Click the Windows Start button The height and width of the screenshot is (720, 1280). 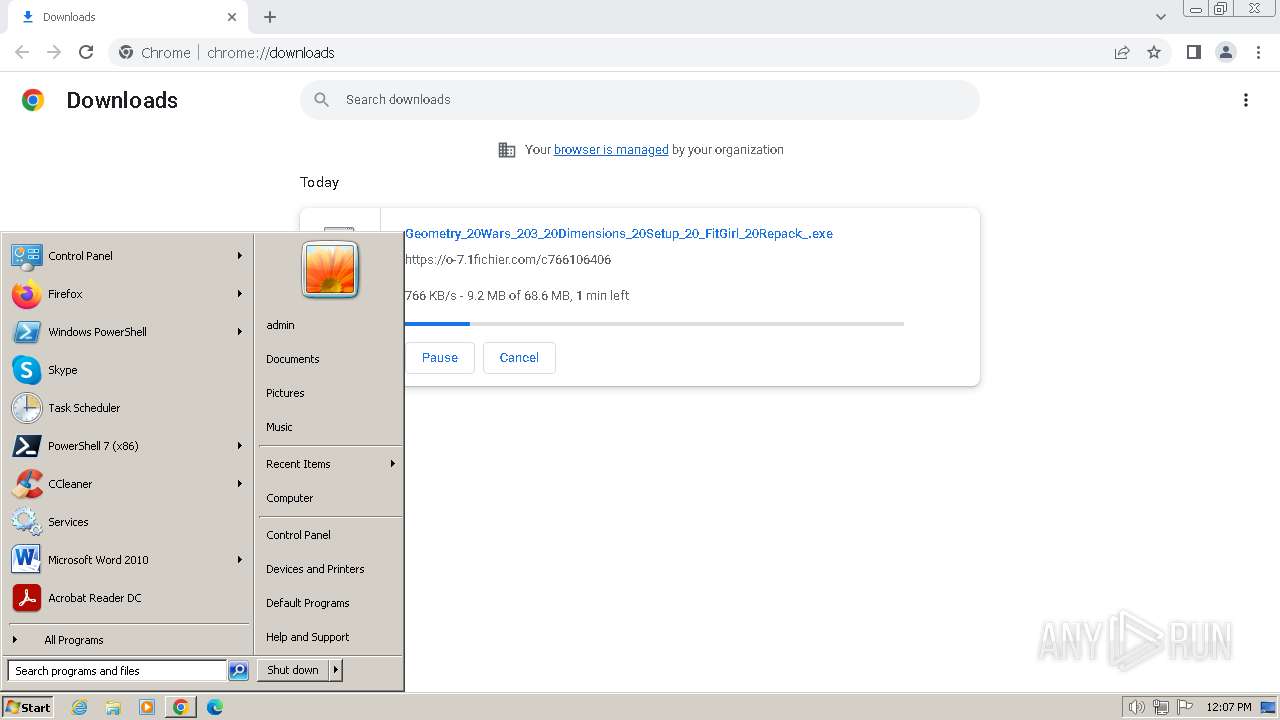click(x=28, y=707)
